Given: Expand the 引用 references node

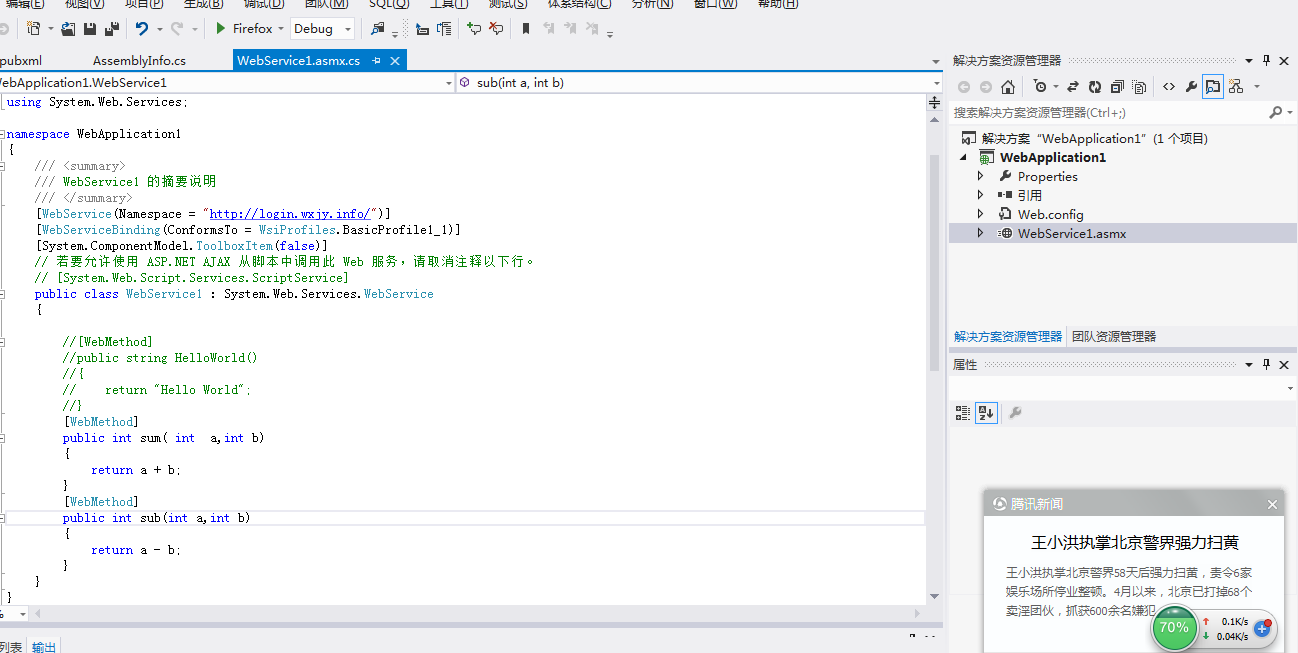Looking at the screenshot, I should point(981,195).
